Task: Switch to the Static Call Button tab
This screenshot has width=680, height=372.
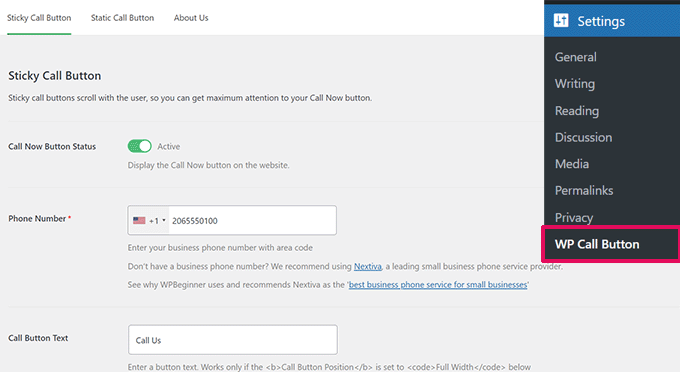Action: click(122, 18)
